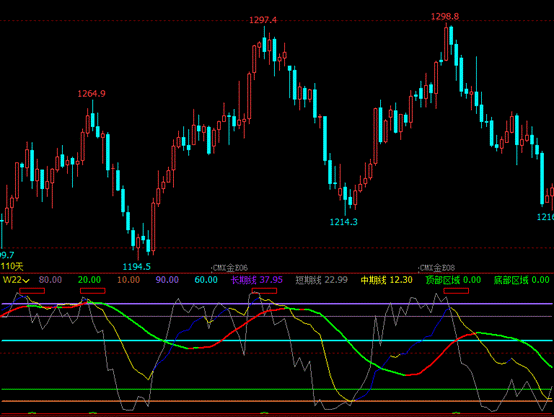Click the yellow 110天 period label
The height and width of the screenshot is (417, 554).
coord(12,266)
